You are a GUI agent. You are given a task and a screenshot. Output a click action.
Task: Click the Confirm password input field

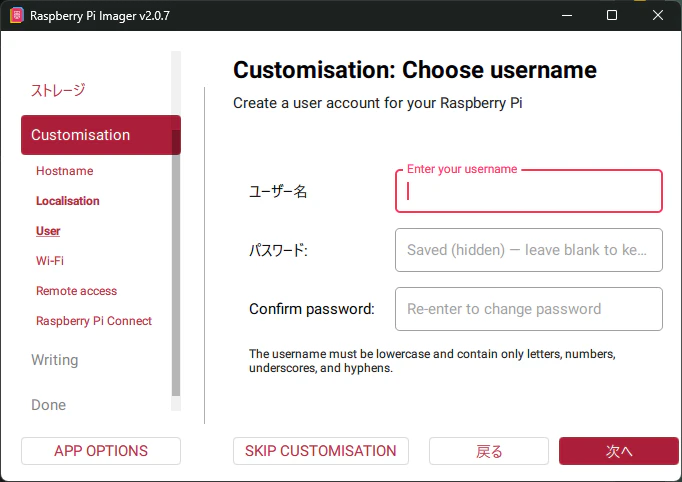click(528, 309)
